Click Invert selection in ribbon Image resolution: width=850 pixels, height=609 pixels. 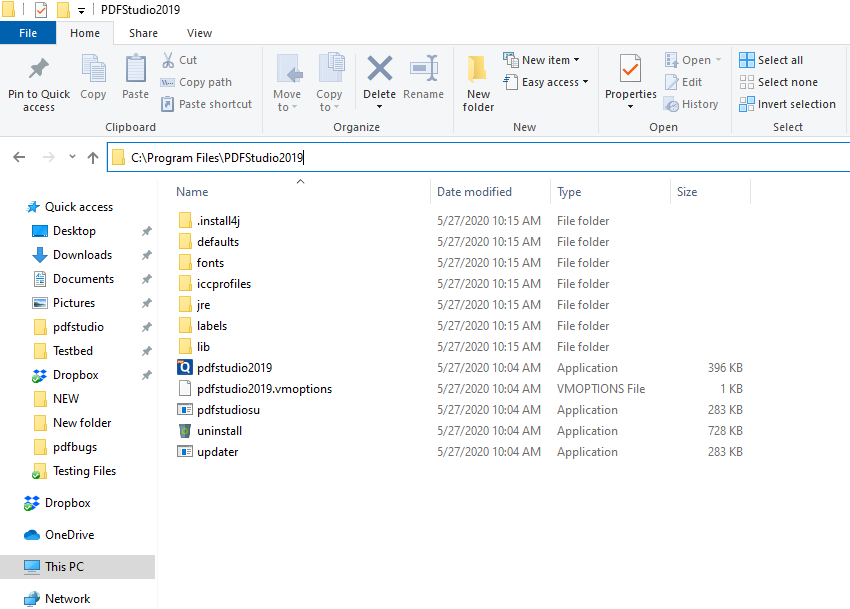point(787,104)
